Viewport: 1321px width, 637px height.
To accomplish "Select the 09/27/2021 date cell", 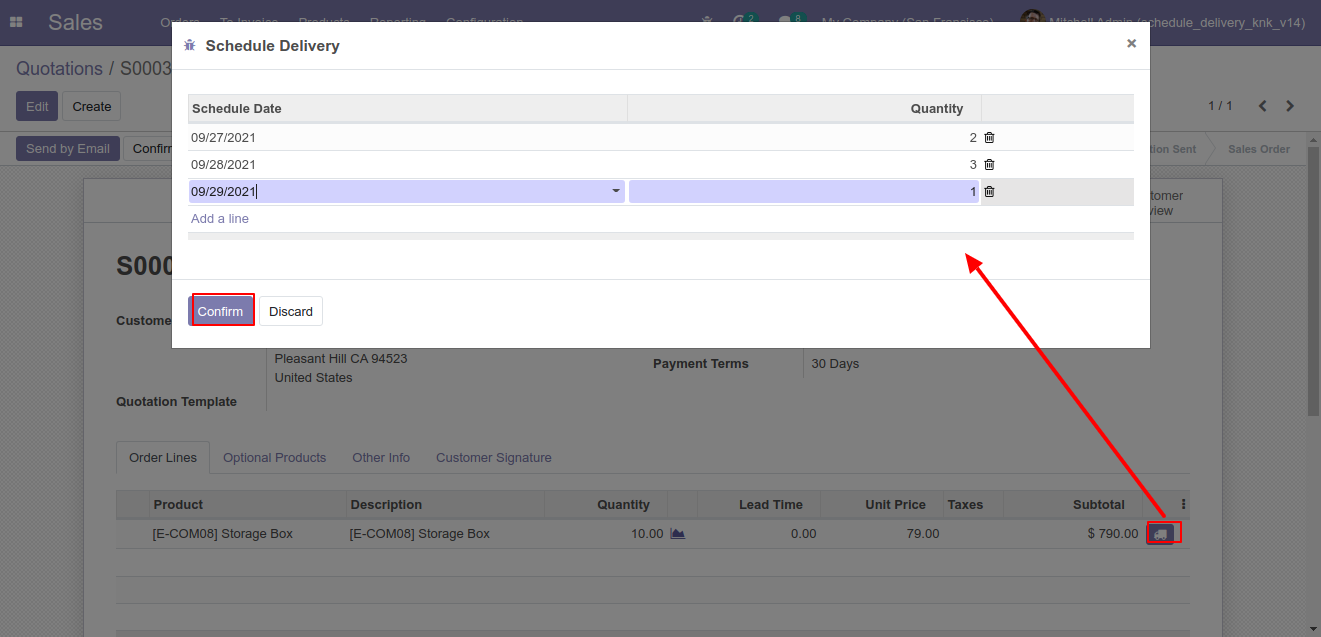I will tap(408, 138).
